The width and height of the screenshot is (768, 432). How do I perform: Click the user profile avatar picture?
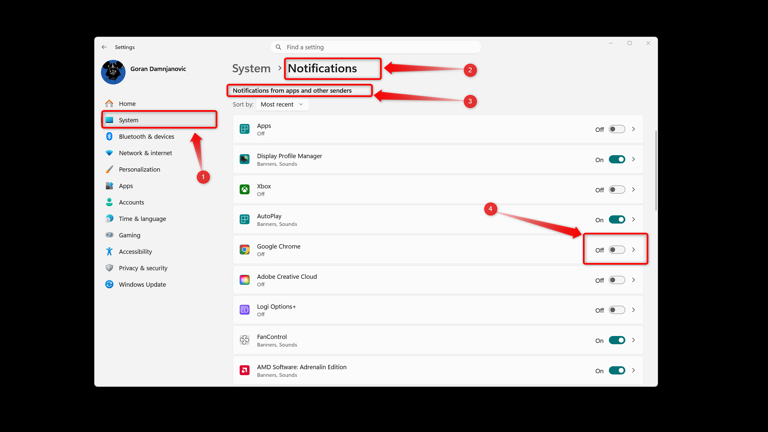click(113, 72)
